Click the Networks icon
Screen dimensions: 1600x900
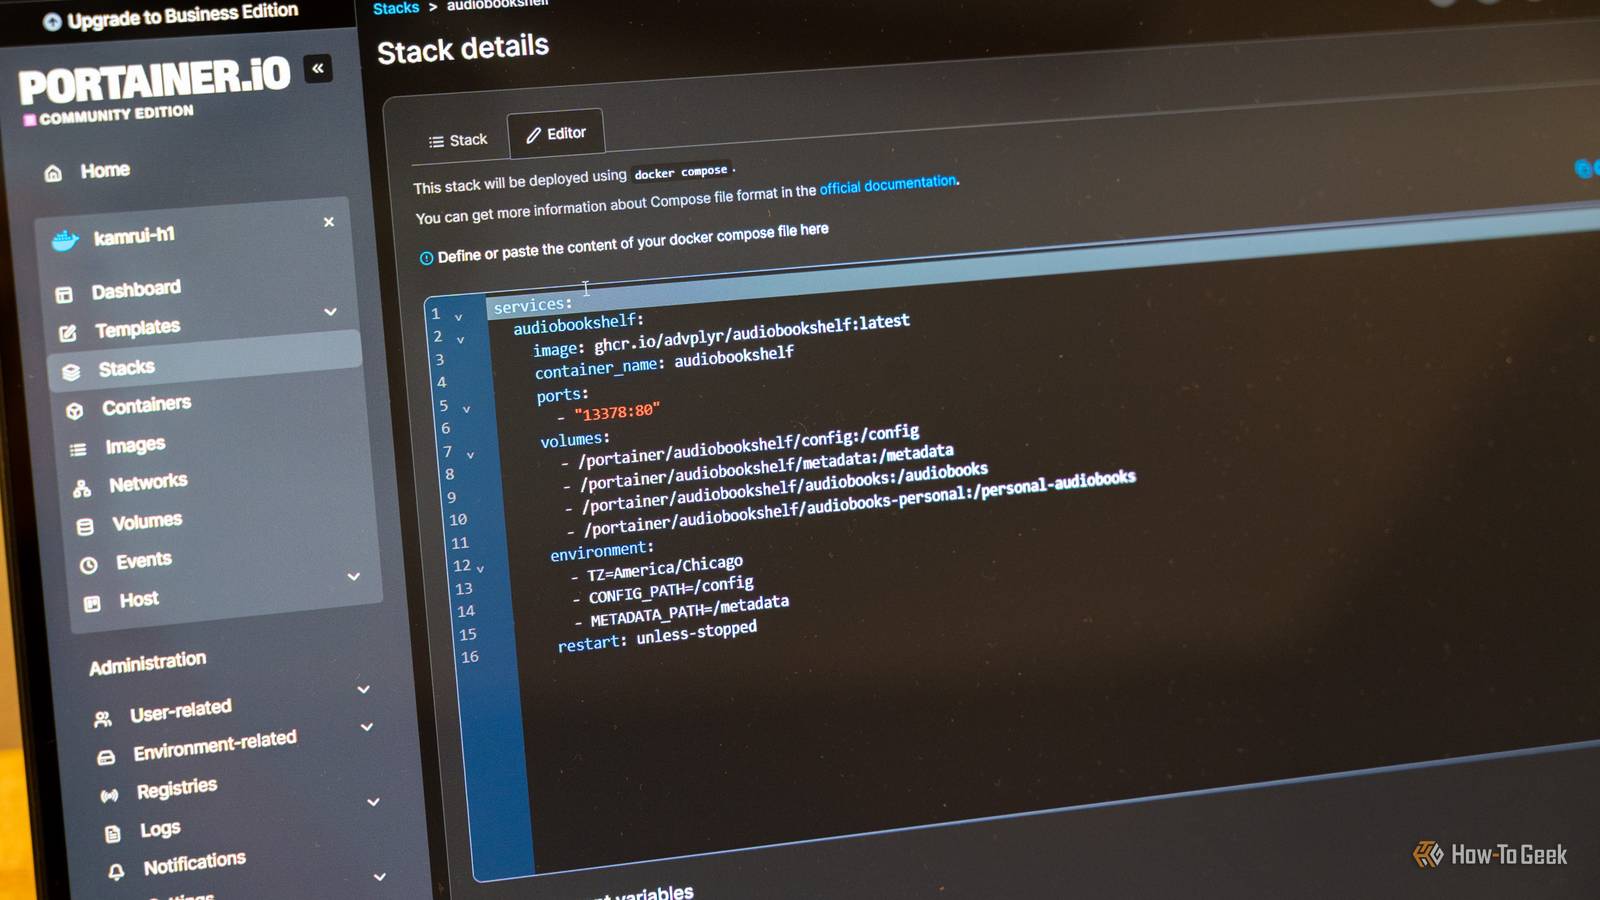pyautogui.click(x=82, y=488)
